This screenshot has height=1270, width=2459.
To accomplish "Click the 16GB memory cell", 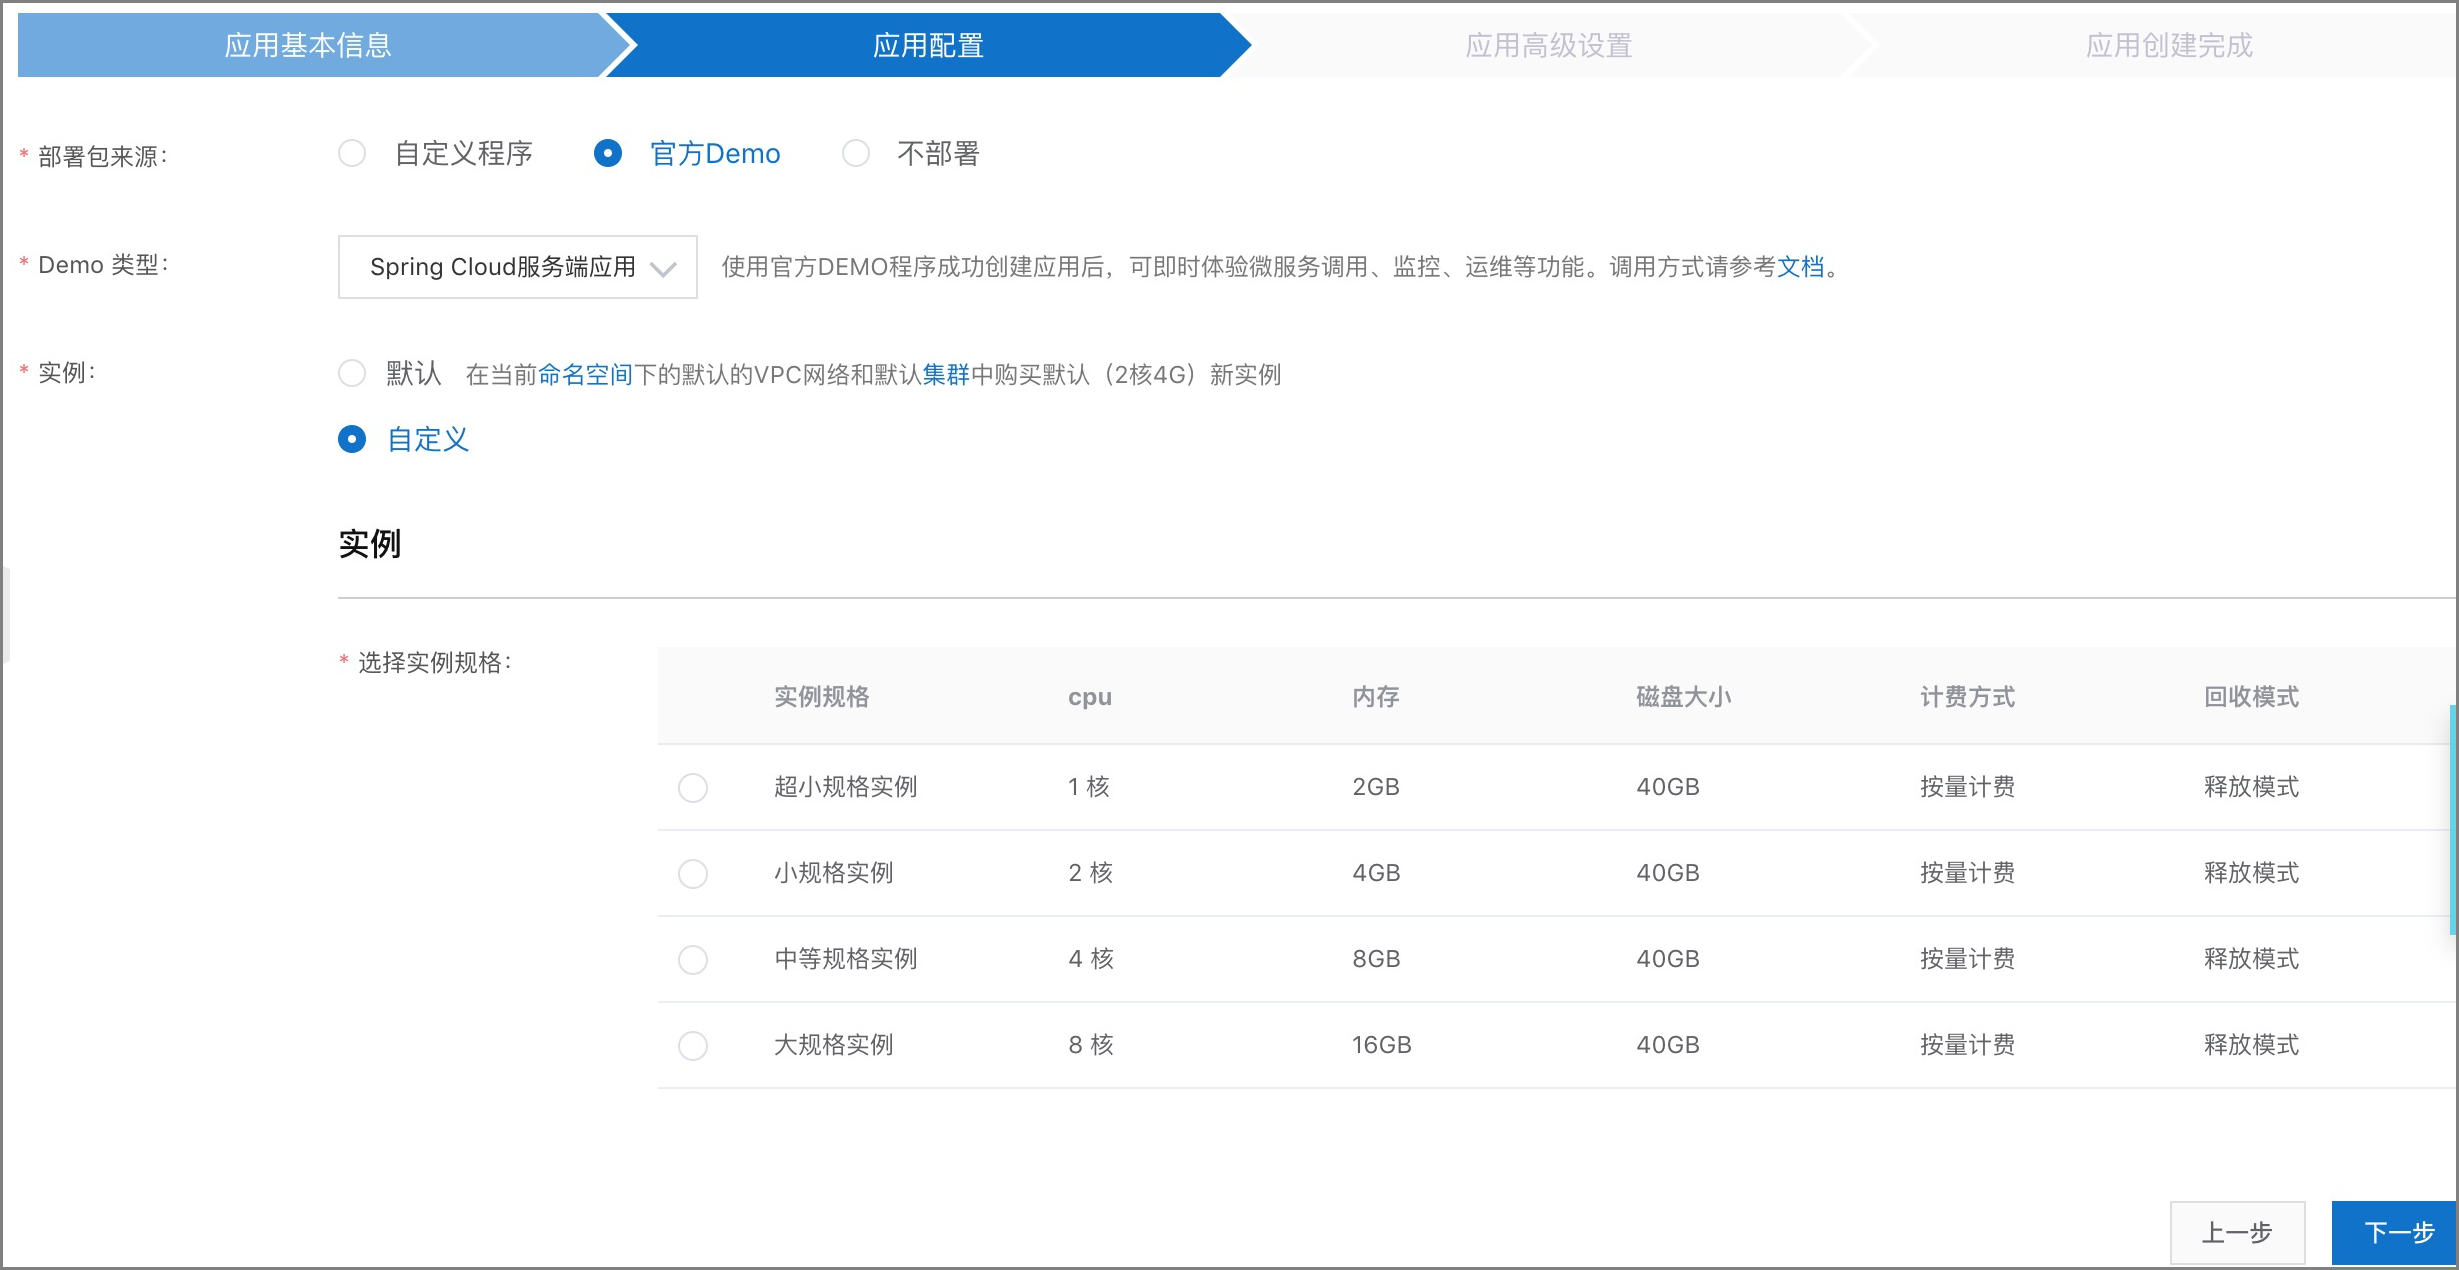I will (1382, 1045).
